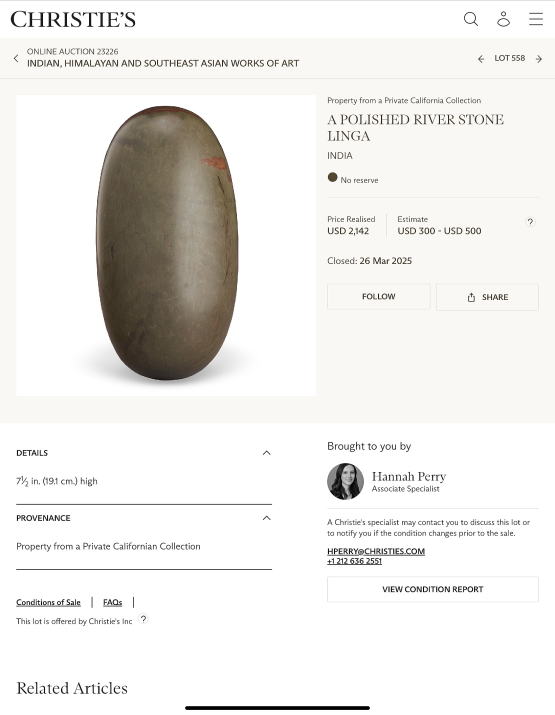
Task: Collapse the Provenance section chevron
Action: (x=267, y=518)
